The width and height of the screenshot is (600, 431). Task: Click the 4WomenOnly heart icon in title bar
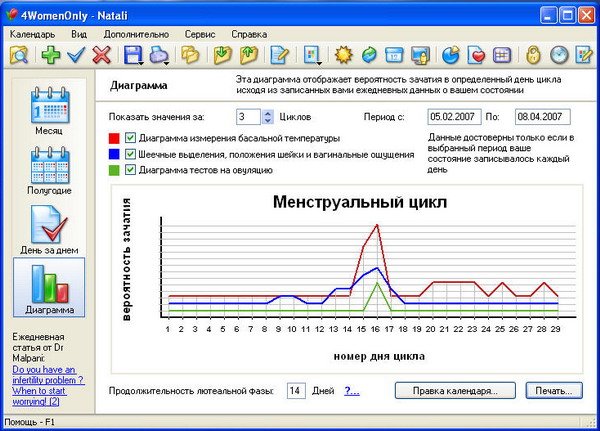click(x=12, y=15)
